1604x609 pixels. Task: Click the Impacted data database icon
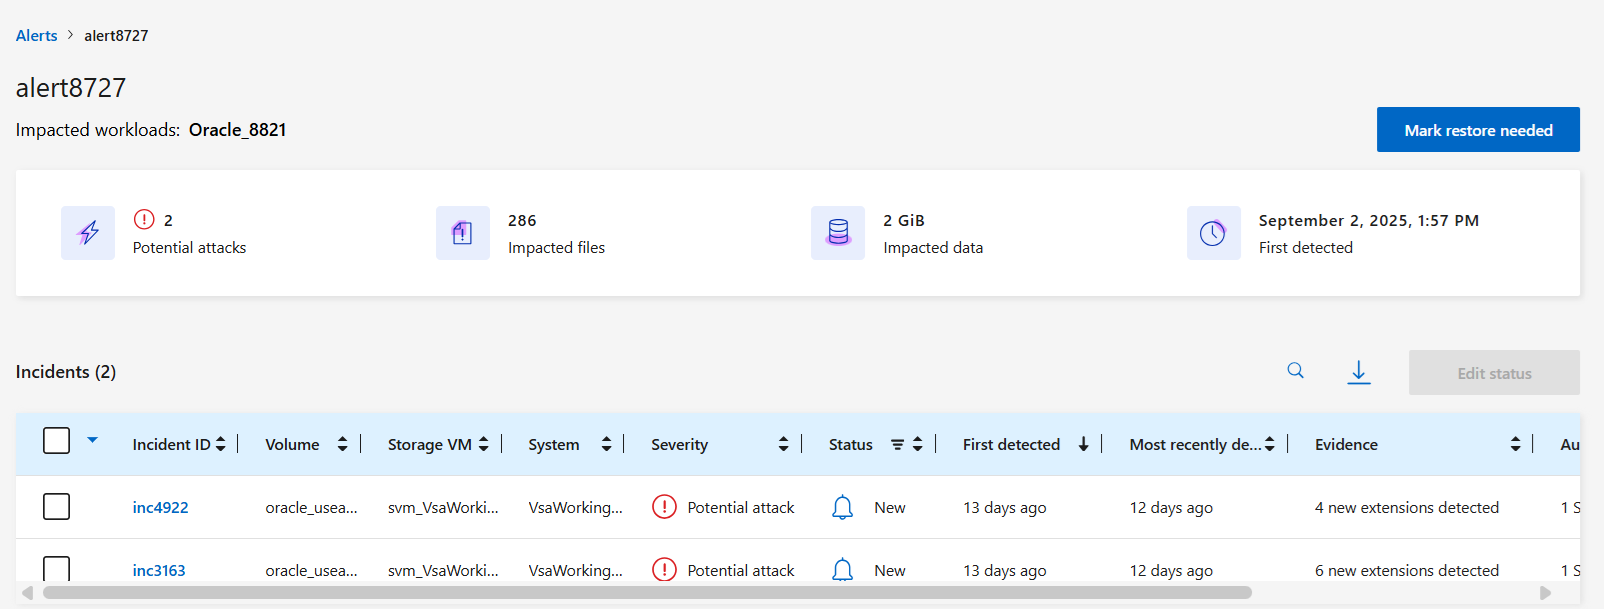[838, 233]
